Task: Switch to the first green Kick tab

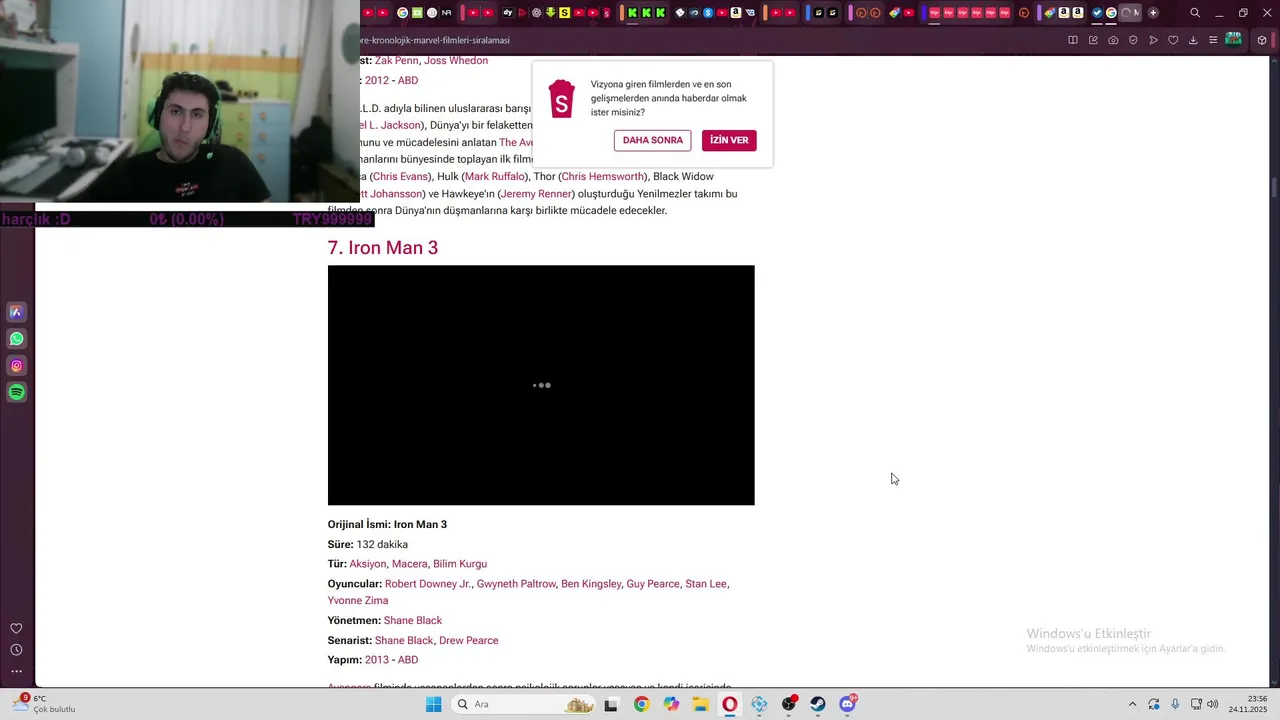Action: click(x=632, y=13)
